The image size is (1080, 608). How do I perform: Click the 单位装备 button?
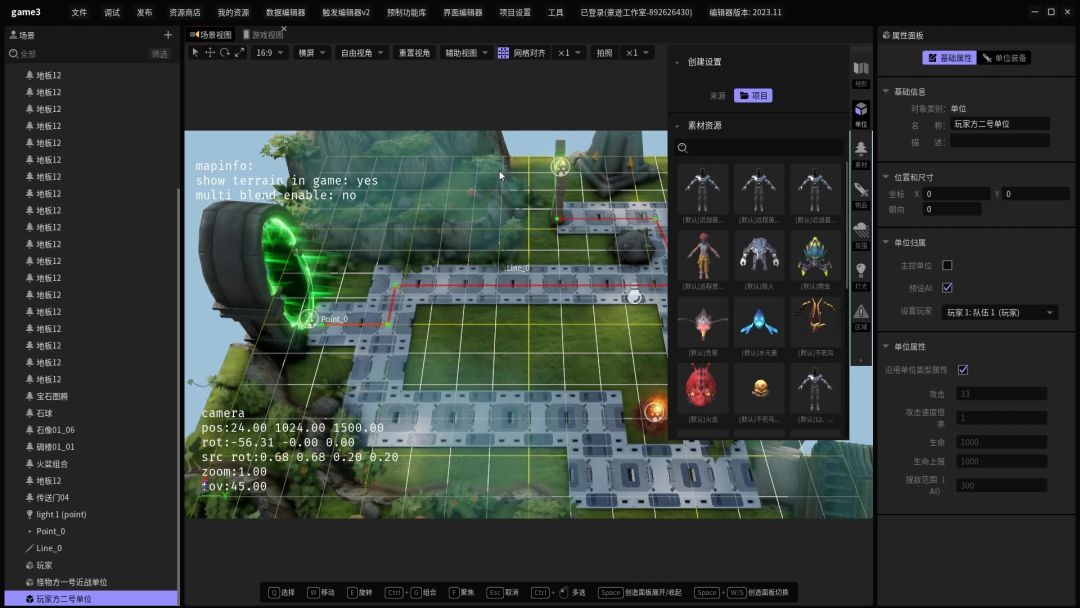(1005, 58)
